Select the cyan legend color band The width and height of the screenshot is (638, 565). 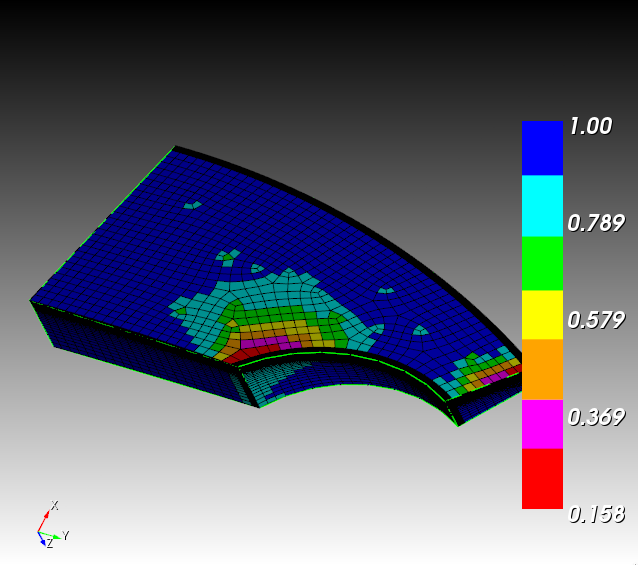pos(542,205)
